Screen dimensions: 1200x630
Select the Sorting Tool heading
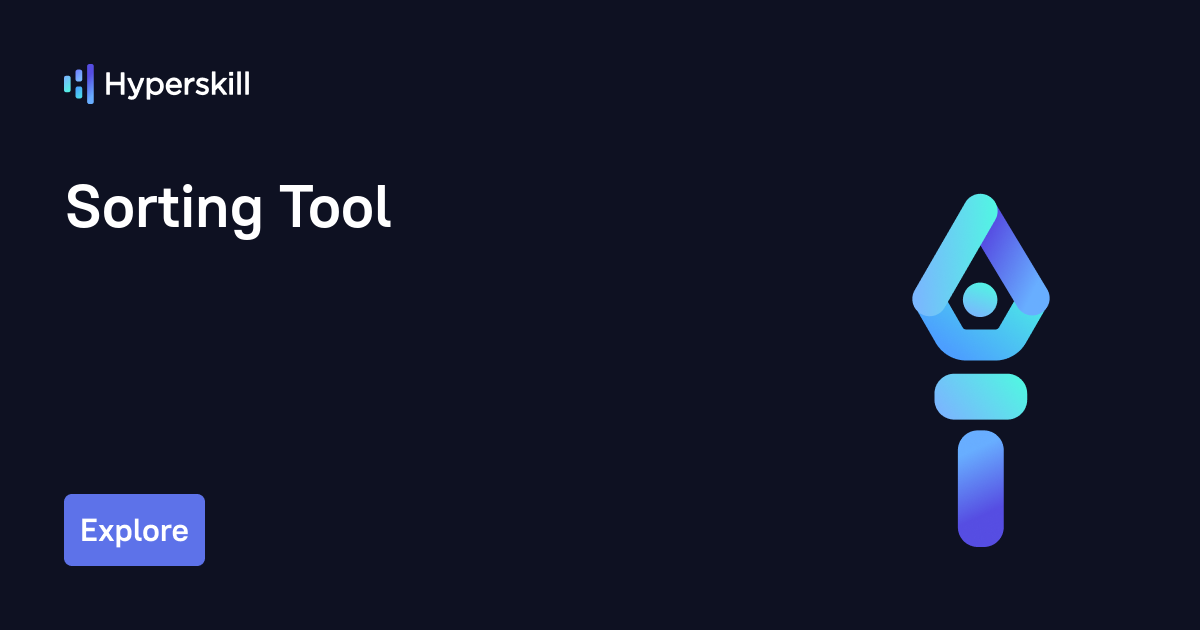[228, 209]
